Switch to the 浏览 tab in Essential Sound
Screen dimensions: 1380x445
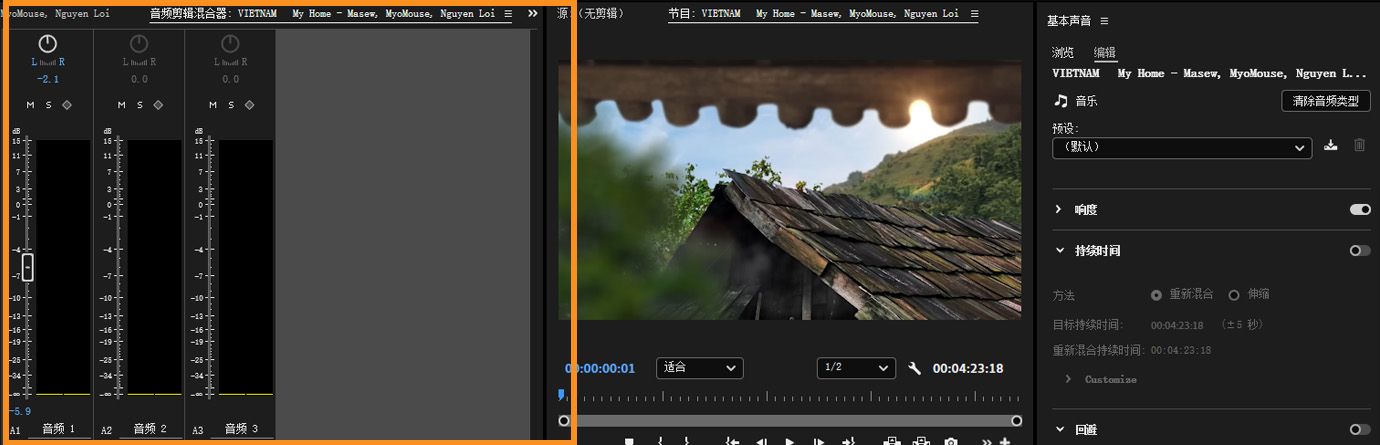coord(1063,52)
